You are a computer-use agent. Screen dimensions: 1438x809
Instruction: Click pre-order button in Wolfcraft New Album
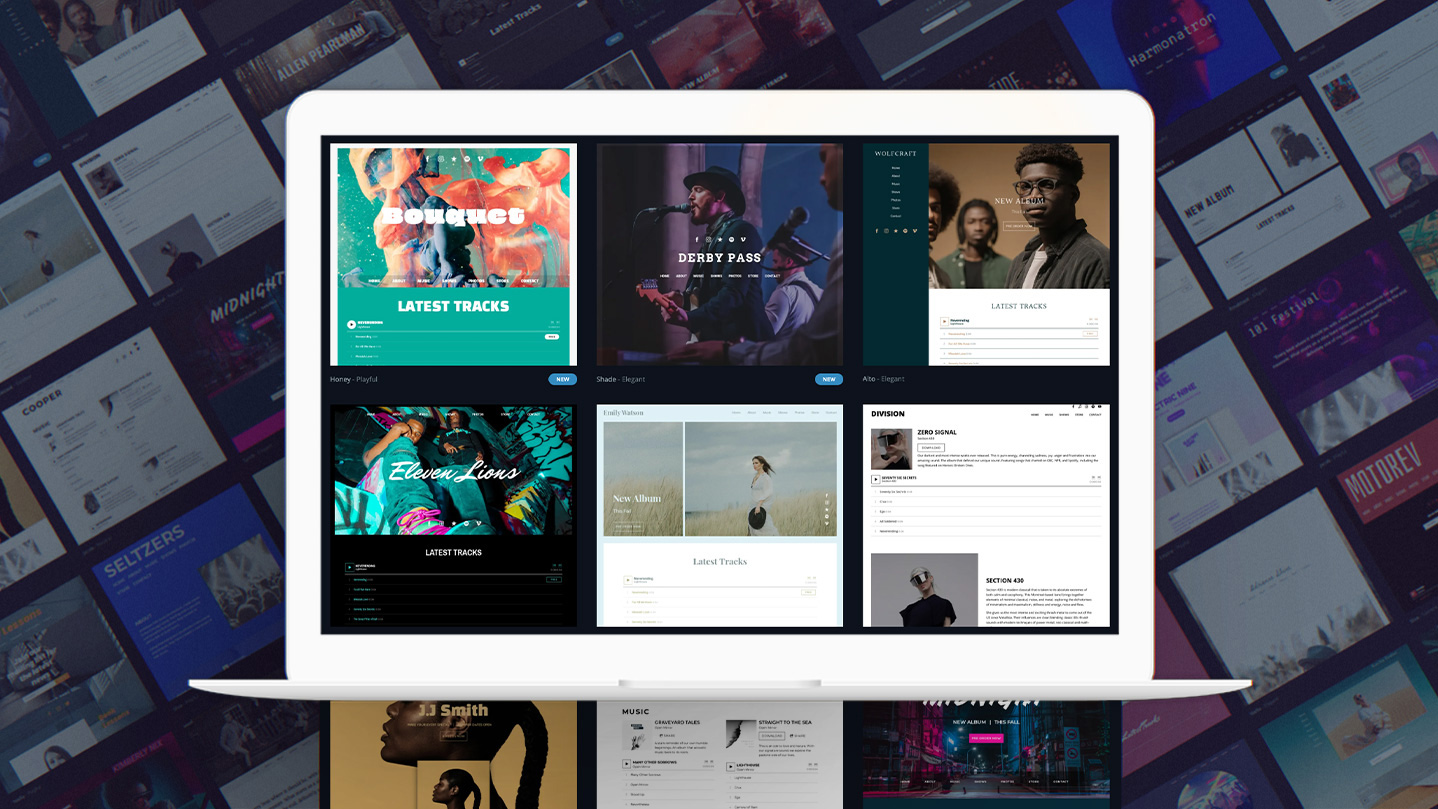(x=1019, y=226)
